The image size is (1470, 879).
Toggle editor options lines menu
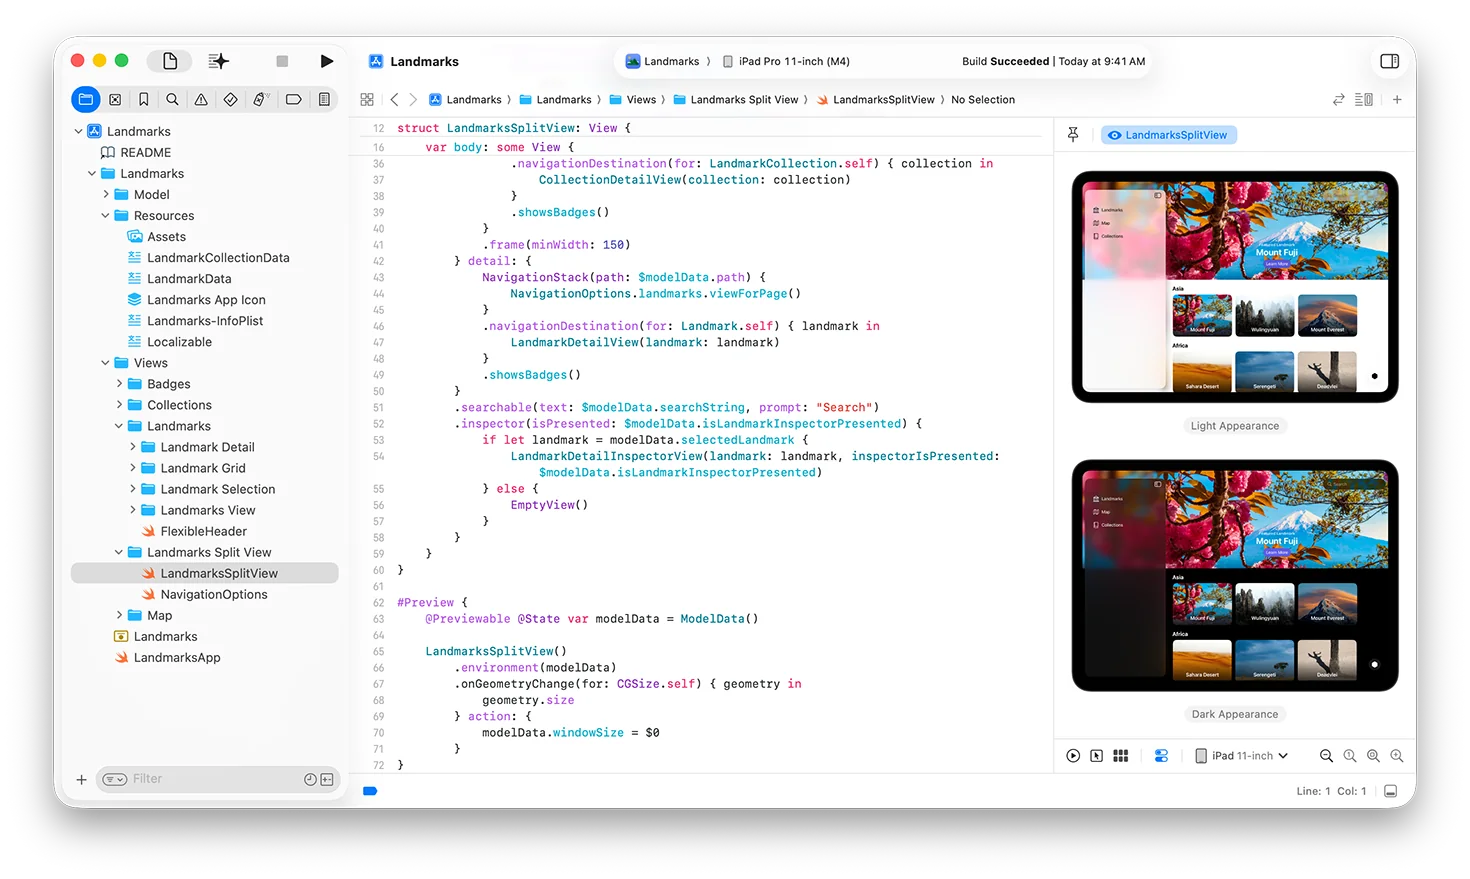(x=1363, y=99)
